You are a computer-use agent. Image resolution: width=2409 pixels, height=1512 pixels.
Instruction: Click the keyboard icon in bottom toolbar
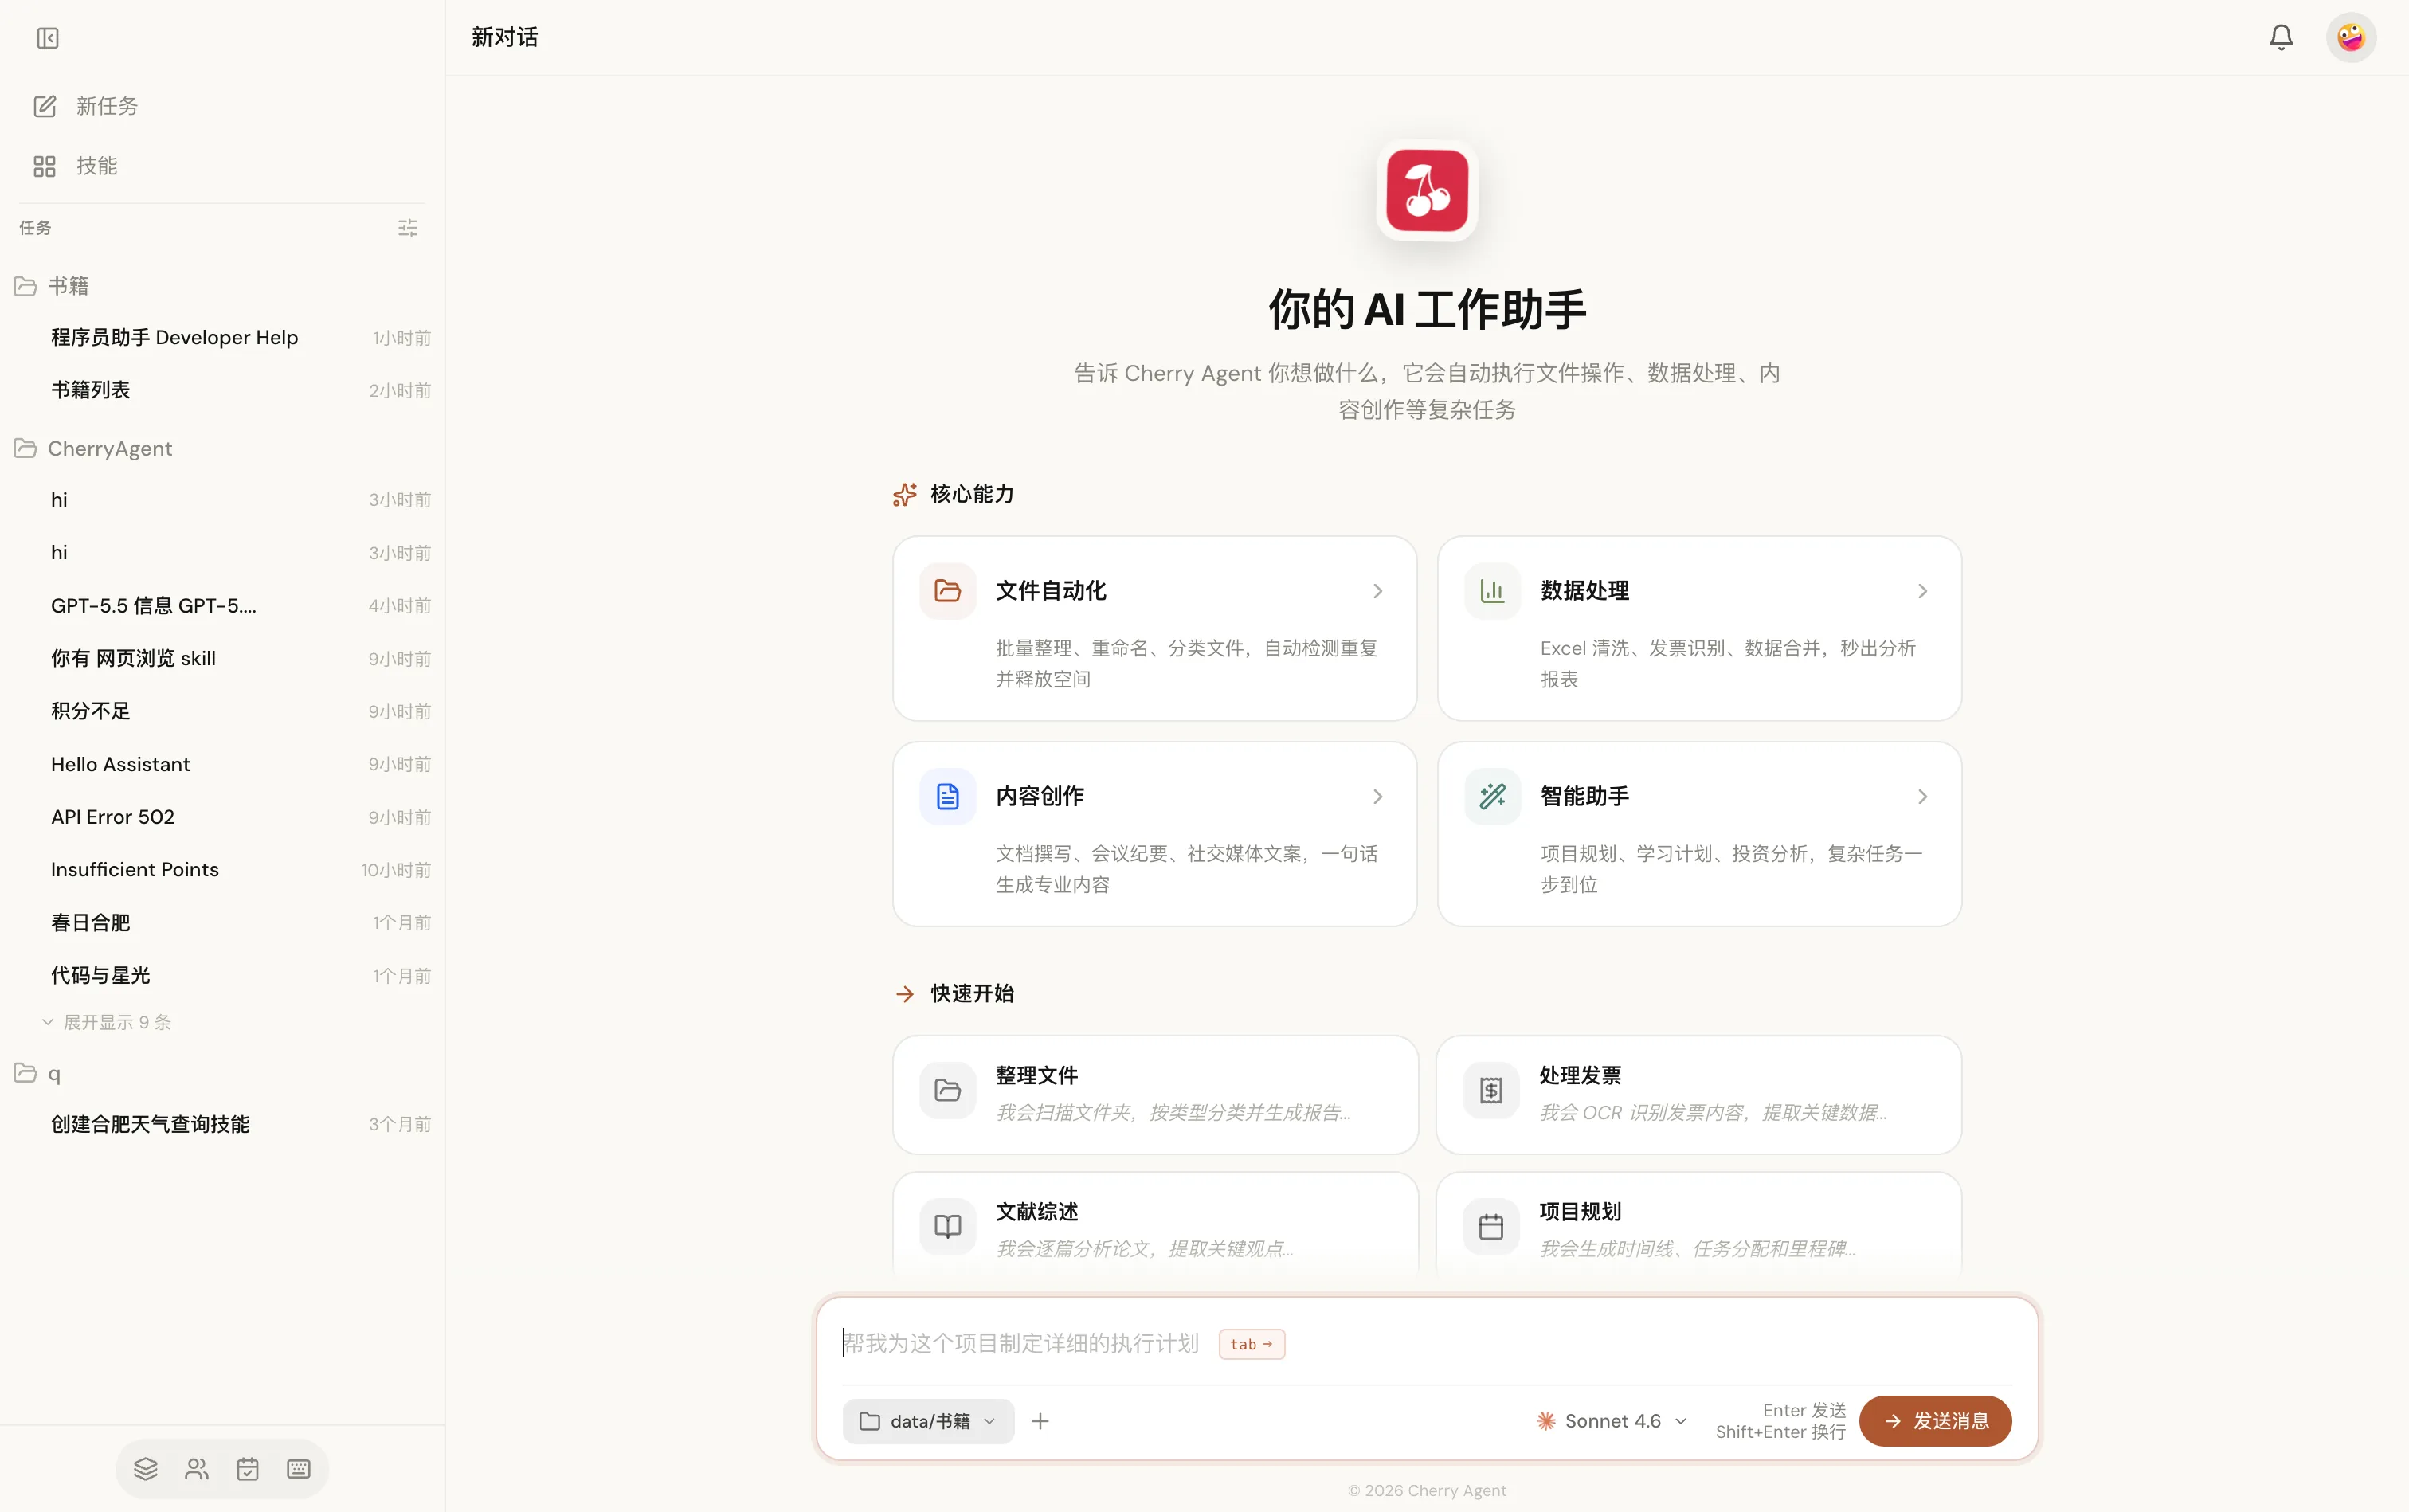click(x=298, y=1468)
